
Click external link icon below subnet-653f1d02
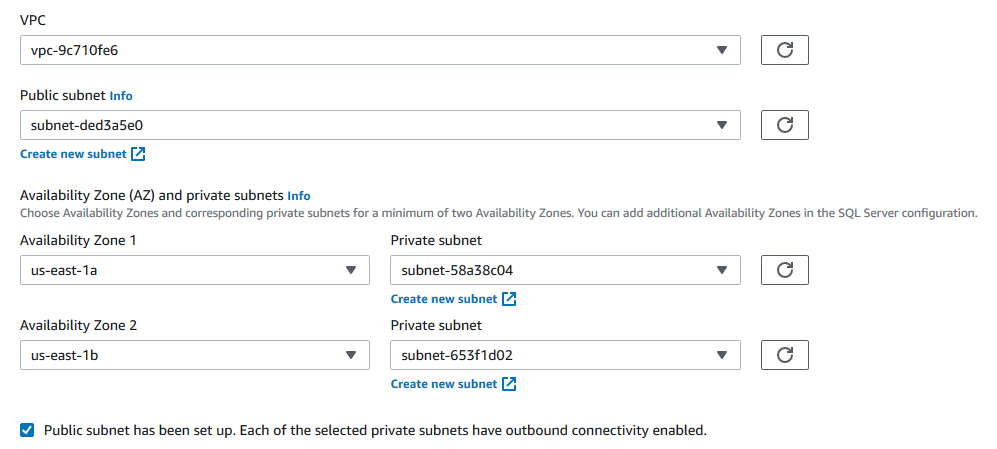click(509, 384)
